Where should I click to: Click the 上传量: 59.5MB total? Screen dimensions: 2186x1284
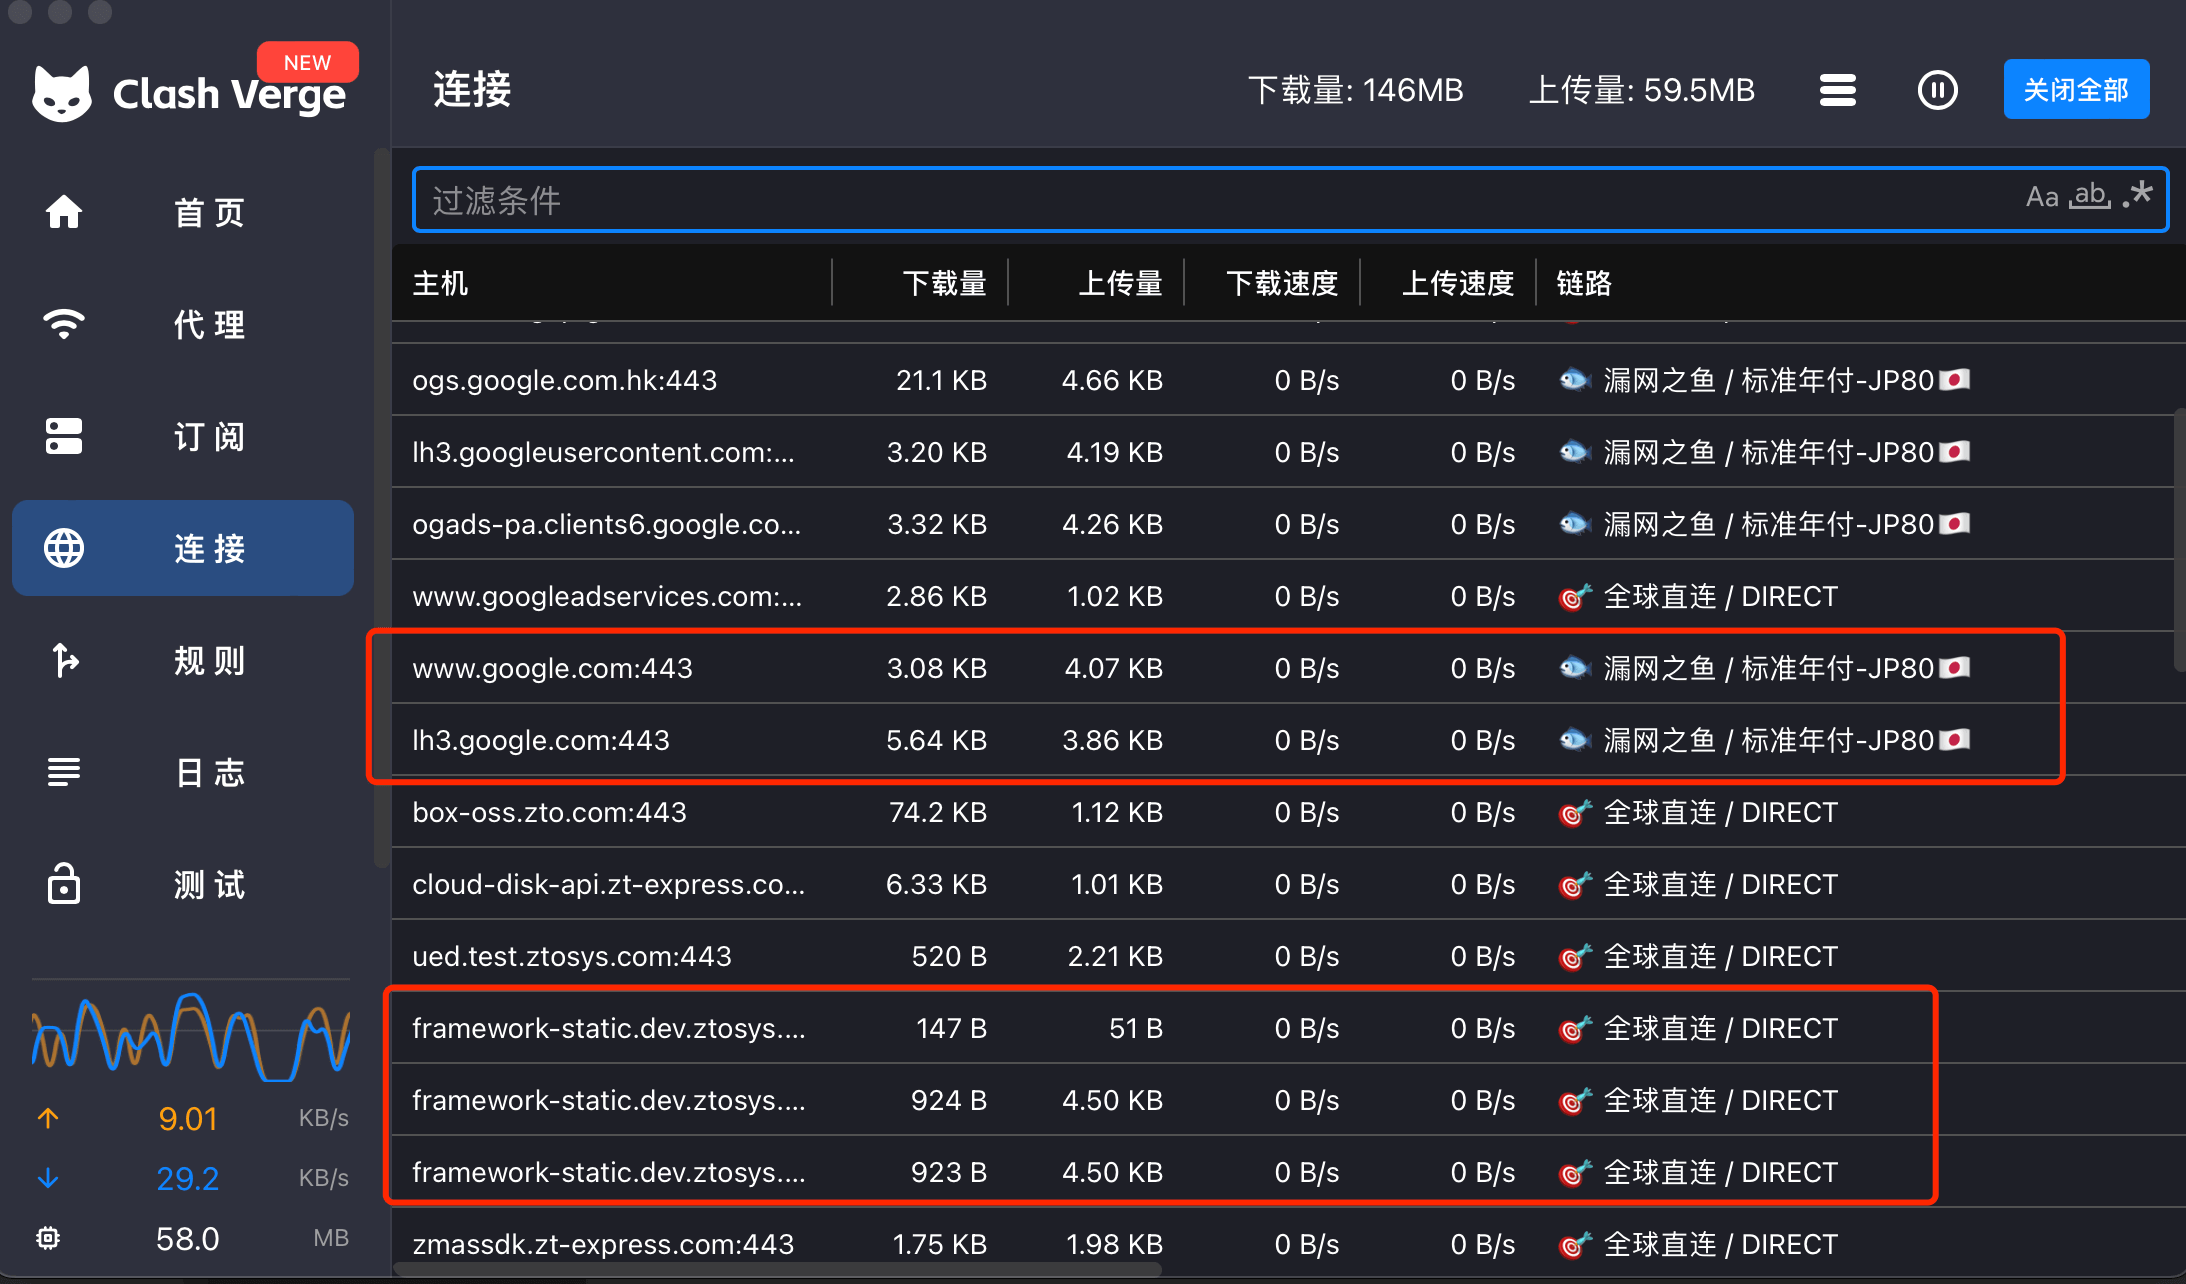pyautogui.click(x=1642, y=90)
